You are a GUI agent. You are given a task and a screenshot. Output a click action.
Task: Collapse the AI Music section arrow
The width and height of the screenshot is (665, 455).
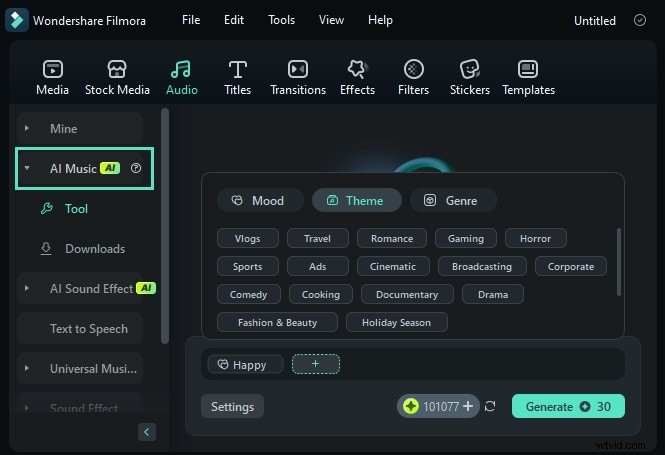[27, 169]
